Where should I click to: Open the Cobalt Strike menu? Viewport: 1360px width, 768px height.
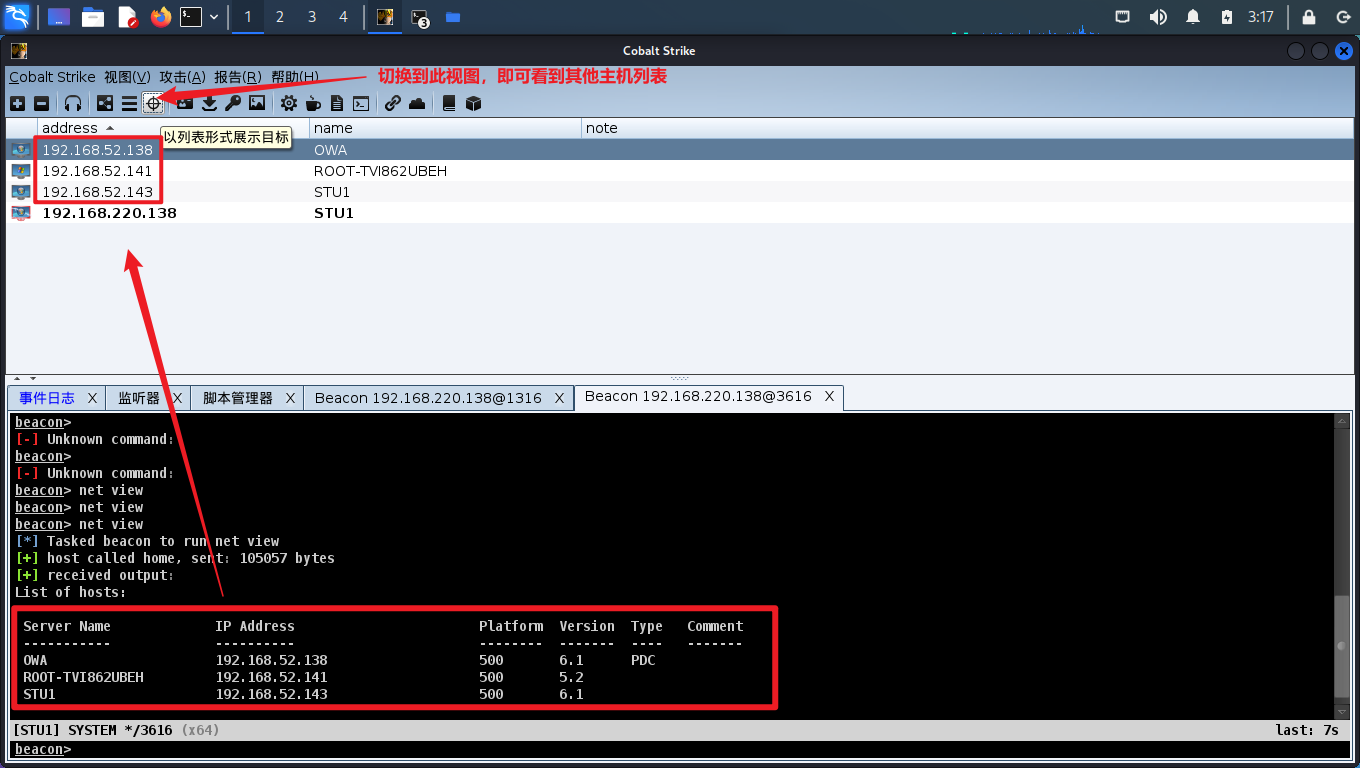[52, 77]
